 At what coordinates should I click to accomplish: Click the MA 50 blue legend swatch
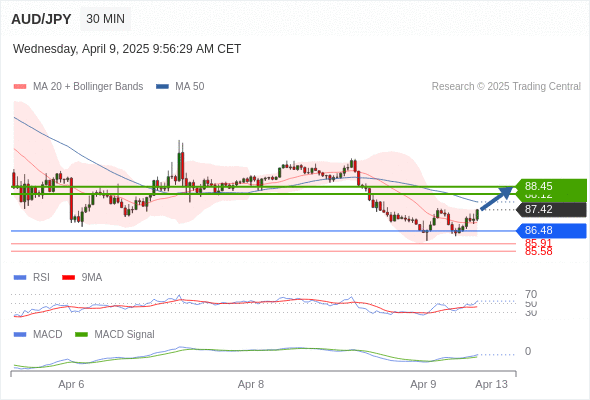coord(162,87)
